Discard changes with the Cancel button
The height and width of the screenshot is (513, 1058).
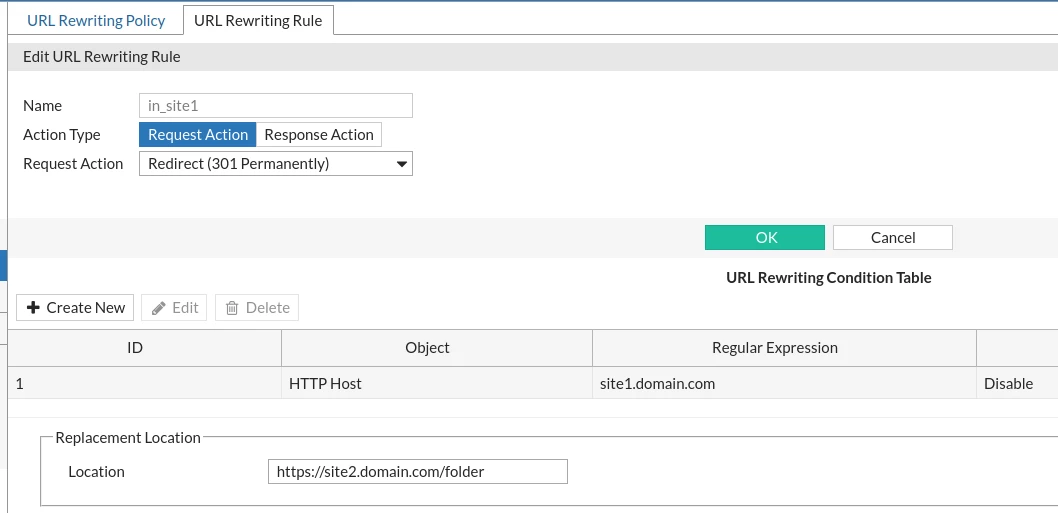(893, 238)
